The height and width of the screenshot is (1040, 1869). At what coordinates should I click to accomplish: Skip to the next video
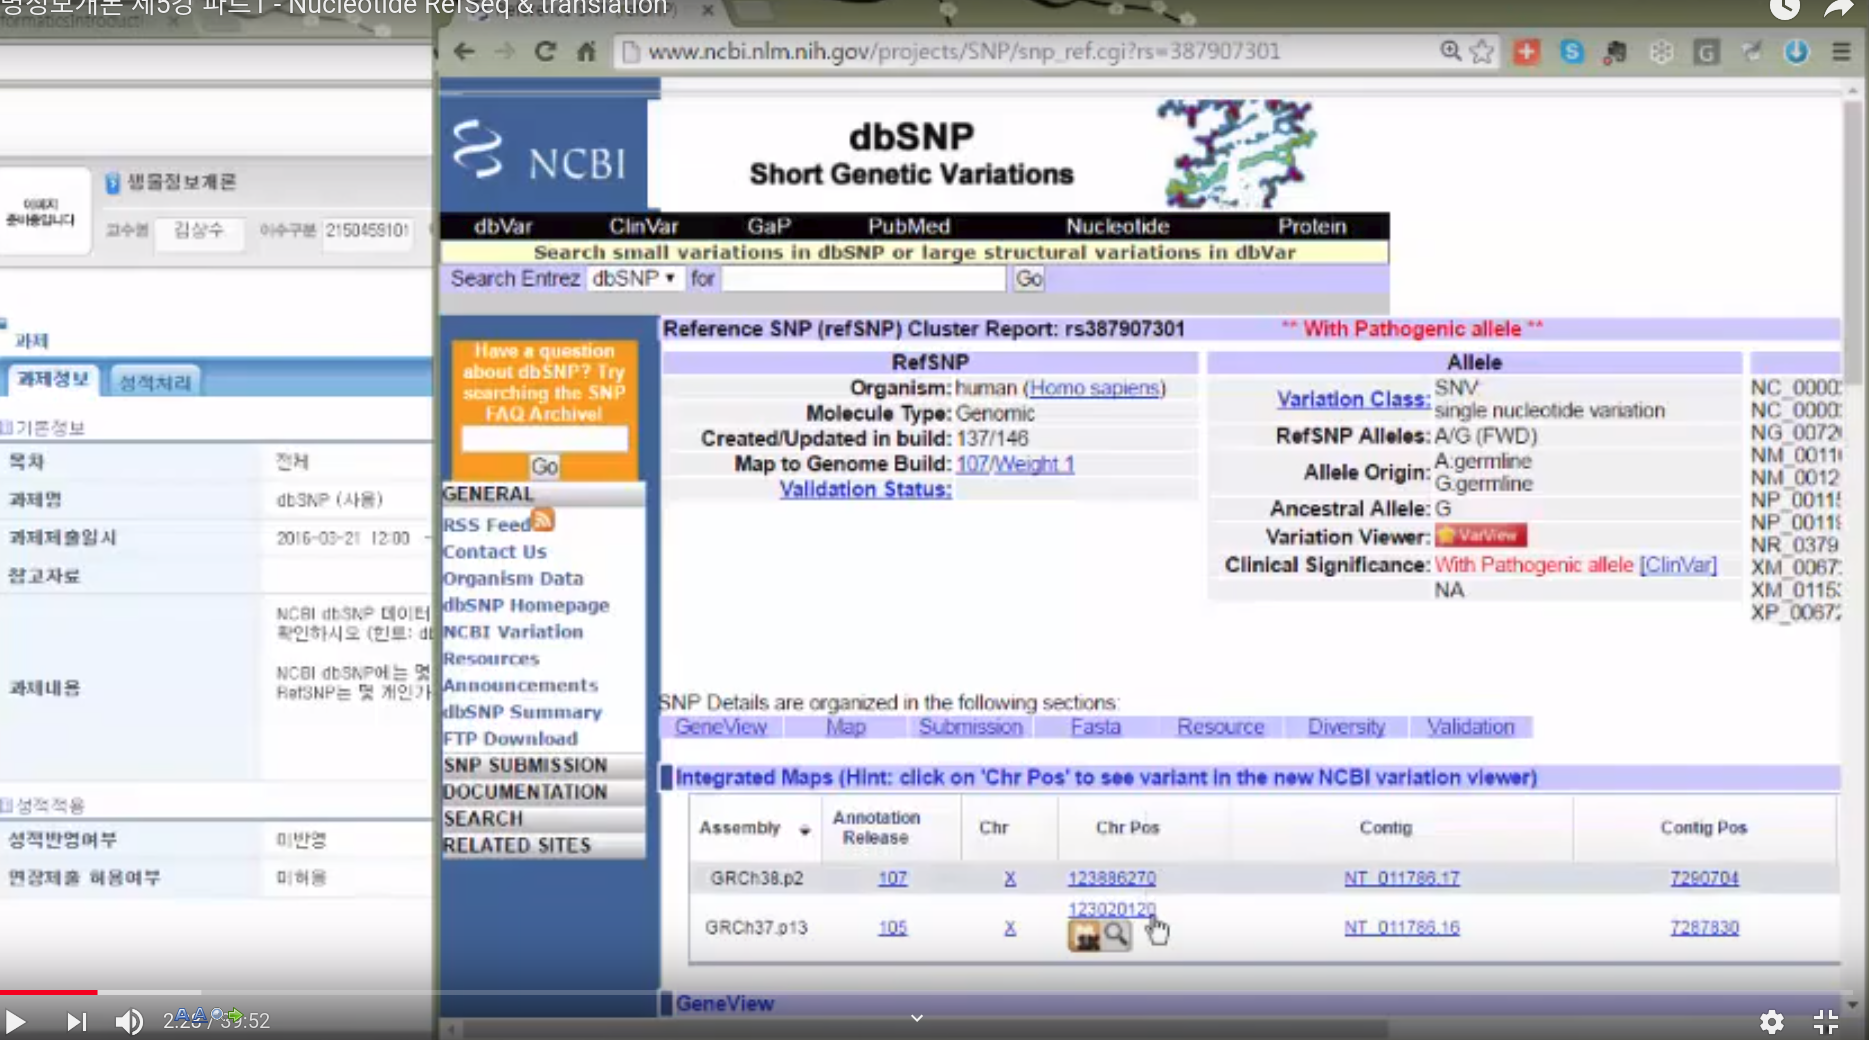tap(76, 1021)
